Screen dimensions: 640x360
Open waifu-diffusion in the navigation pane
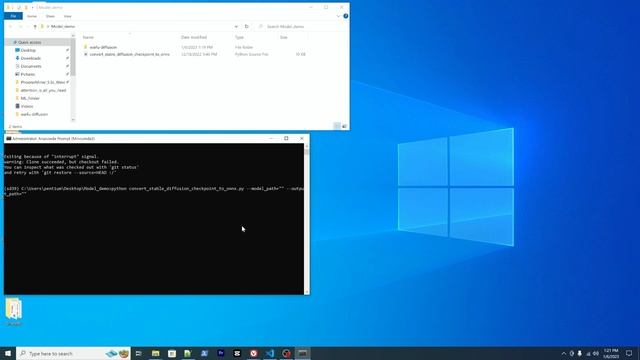pos(34,114)
